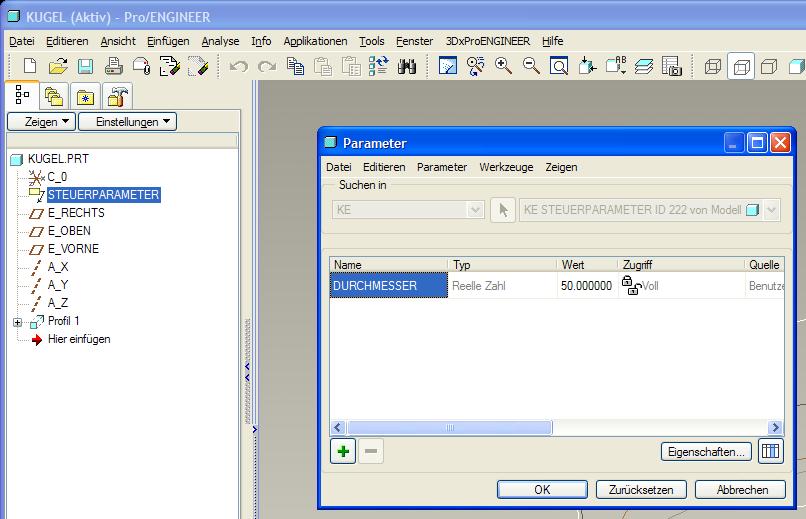Add a new parameter with green plus

click(343, 451)
